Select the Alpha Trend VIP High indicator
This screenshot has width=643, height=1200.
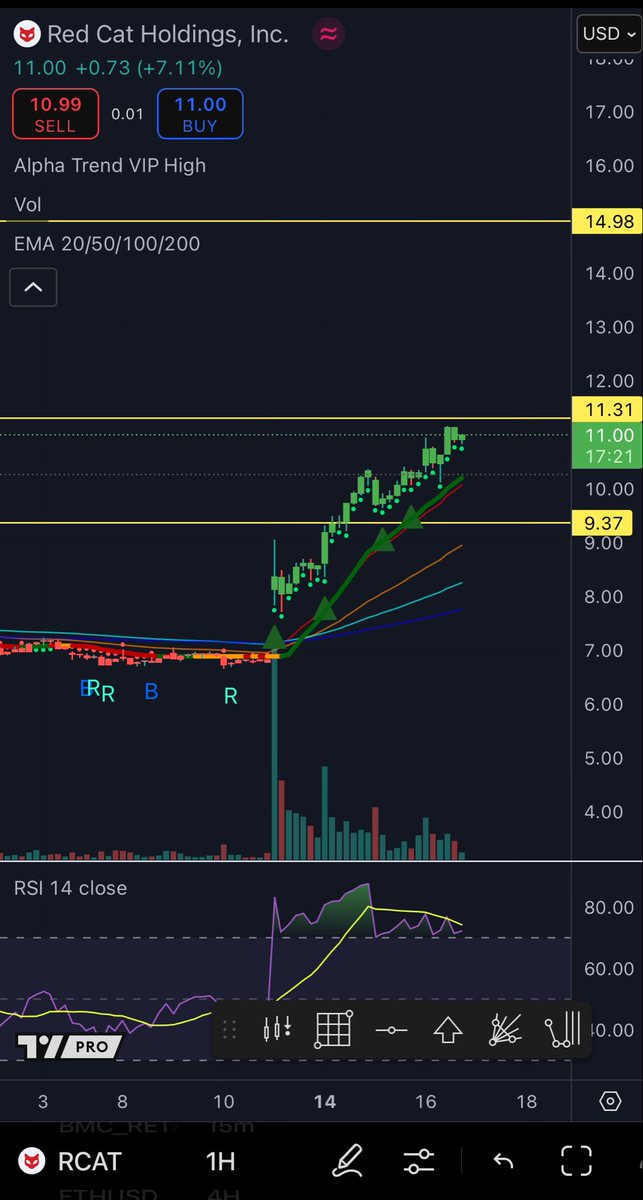[x=110, y=166]
